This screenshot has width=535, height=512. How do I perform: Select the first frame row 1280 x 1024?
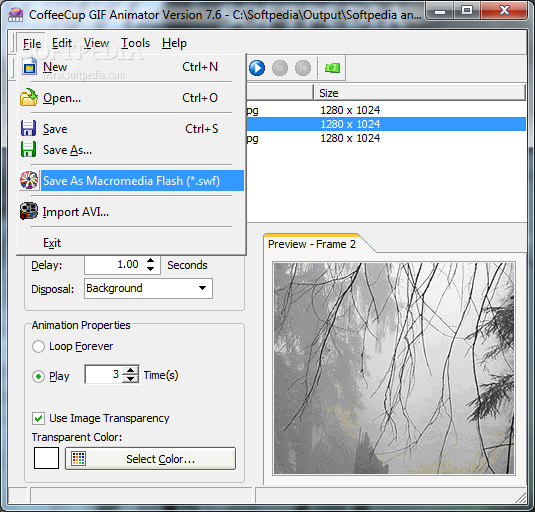(x=386, y=110)
